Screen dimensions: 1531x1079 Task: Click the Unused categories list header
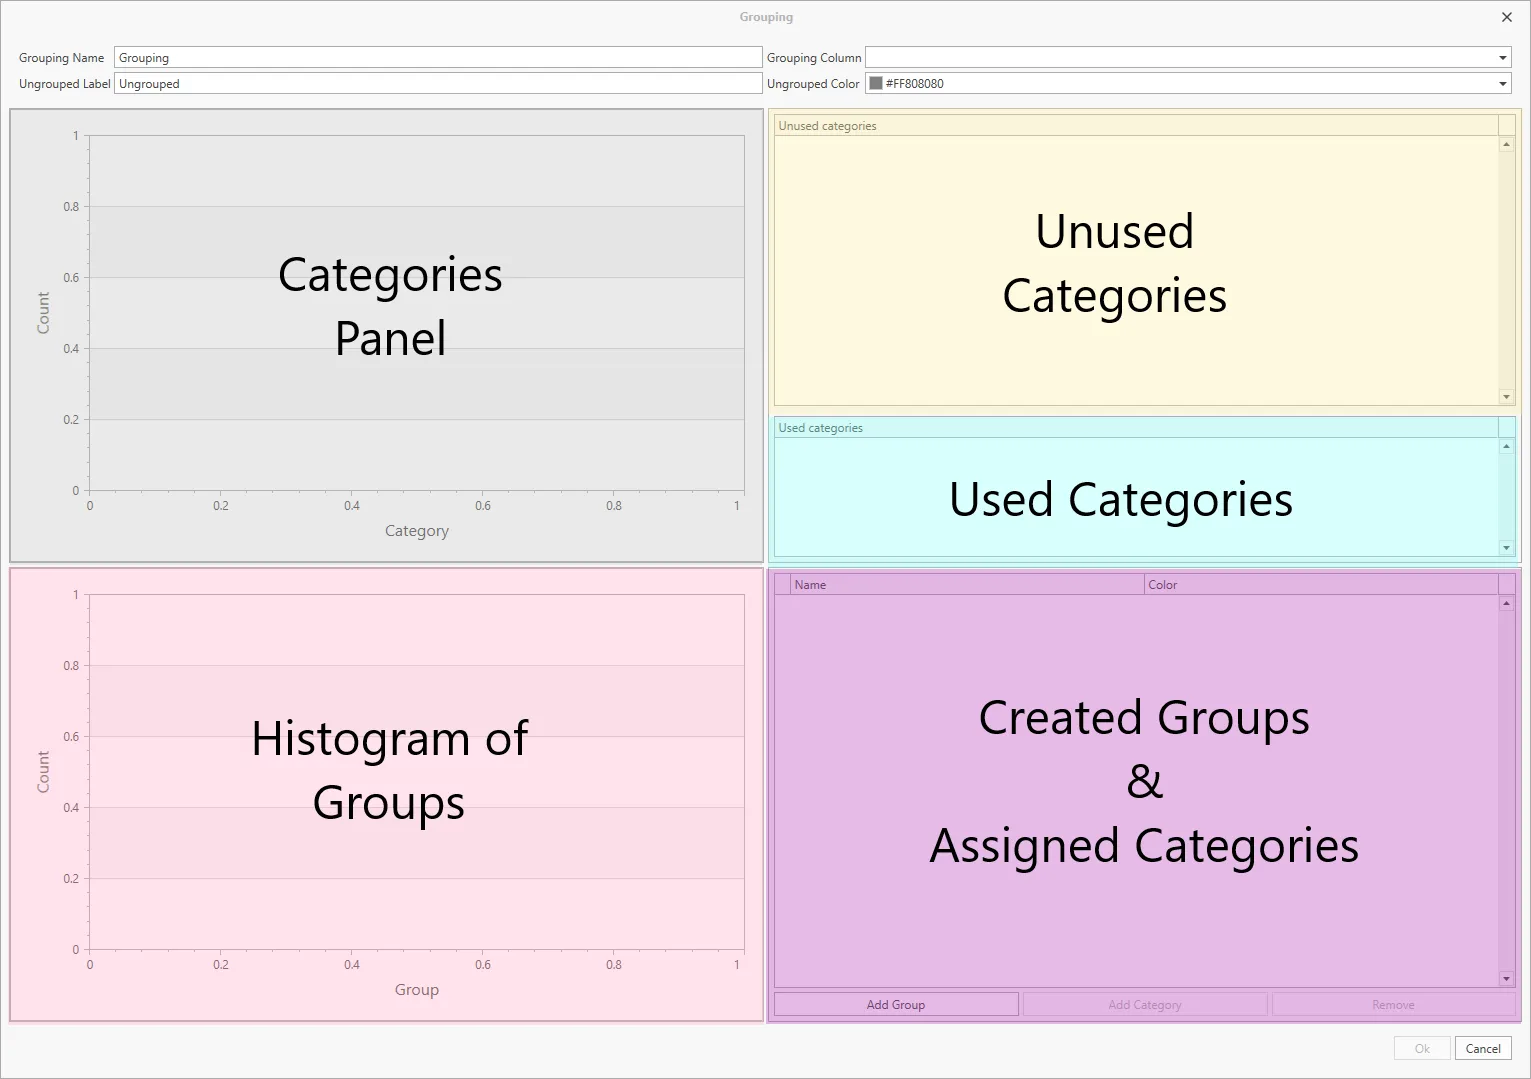1136,126
